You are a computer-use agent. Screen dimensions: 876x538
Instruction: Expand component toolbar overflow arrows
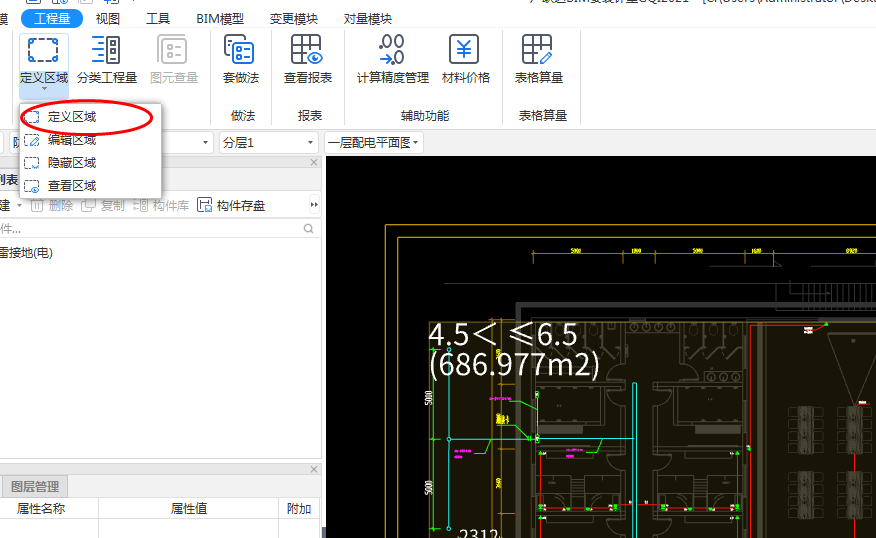pyautogui.click(x=314, y=205)
